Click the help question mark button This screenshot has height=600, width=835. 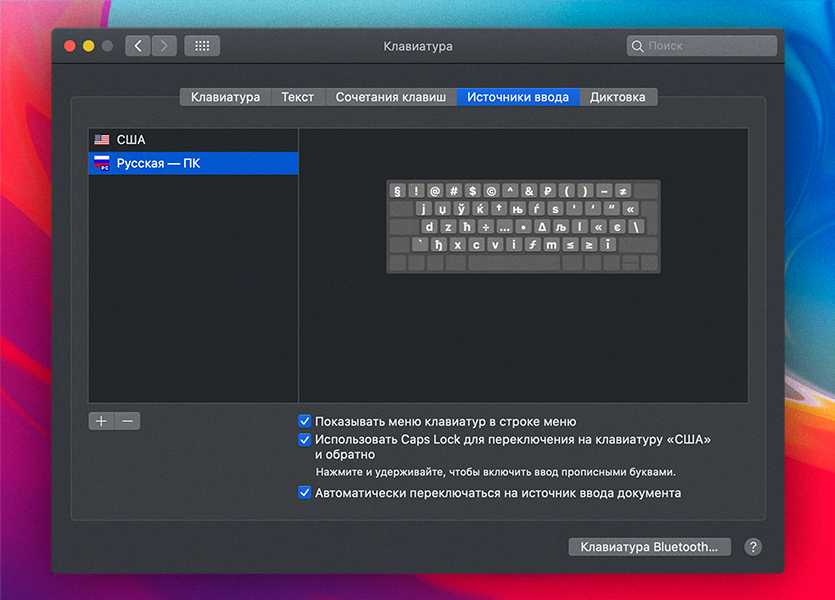pos(753,547)
